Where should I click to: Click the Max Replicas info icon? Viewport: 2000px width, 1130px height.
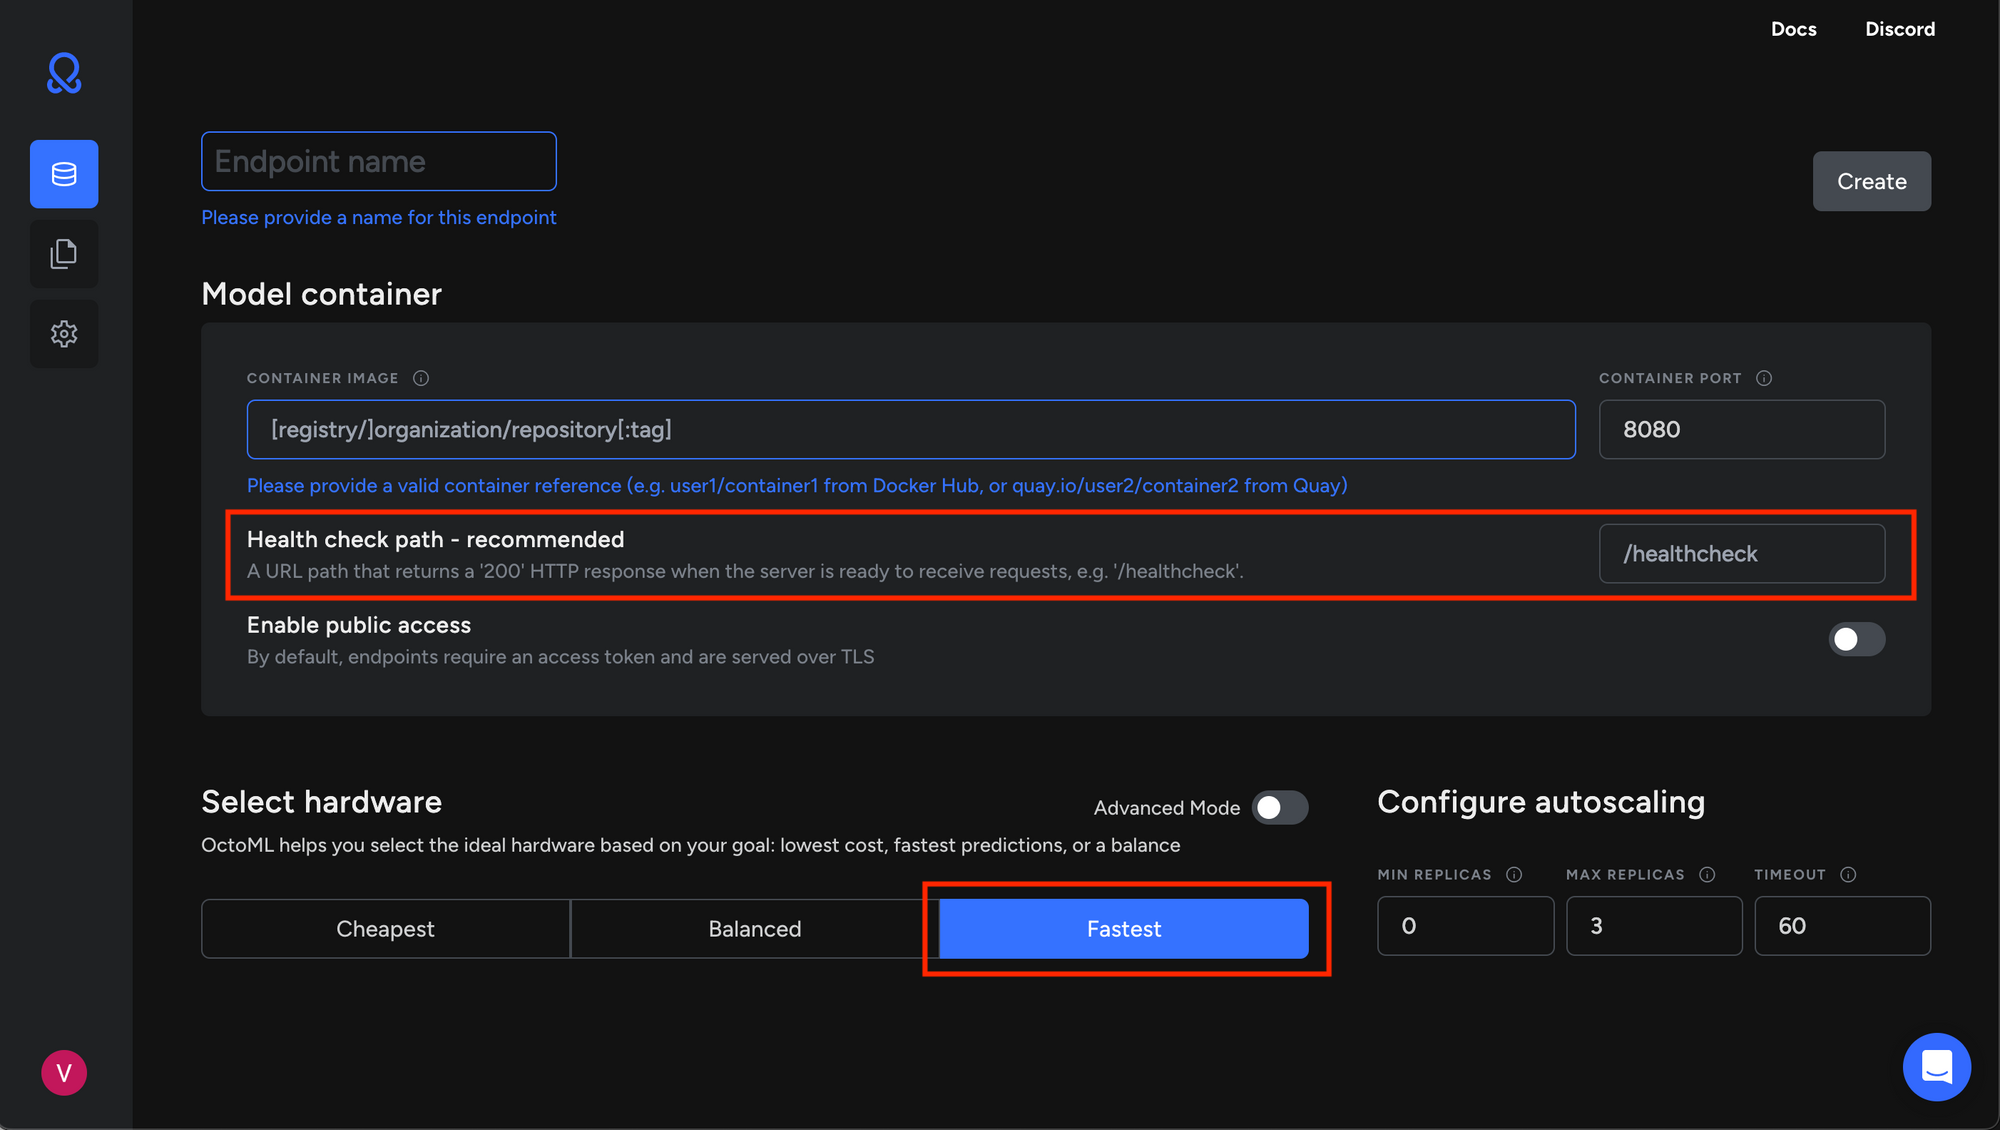(x=1707, y=875)
